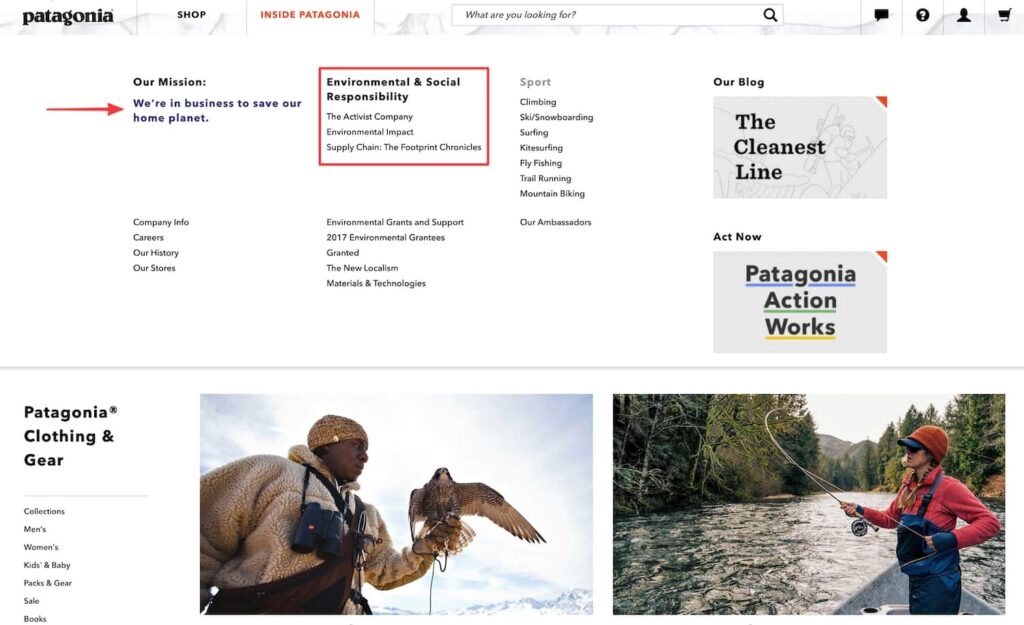
Task: Go to Surfing page
Action: click(534, 133)
